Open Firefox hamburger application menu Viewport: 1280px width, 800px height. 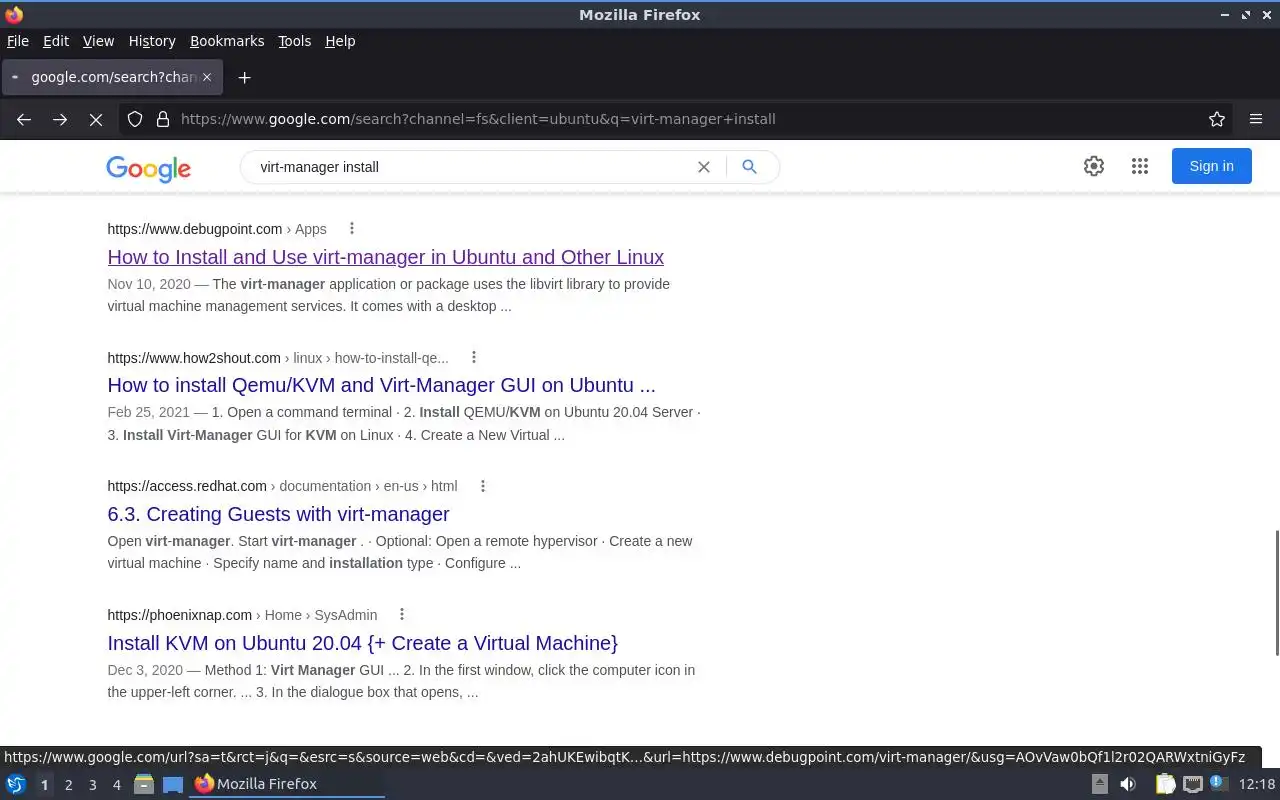[x=1256, y=119]
